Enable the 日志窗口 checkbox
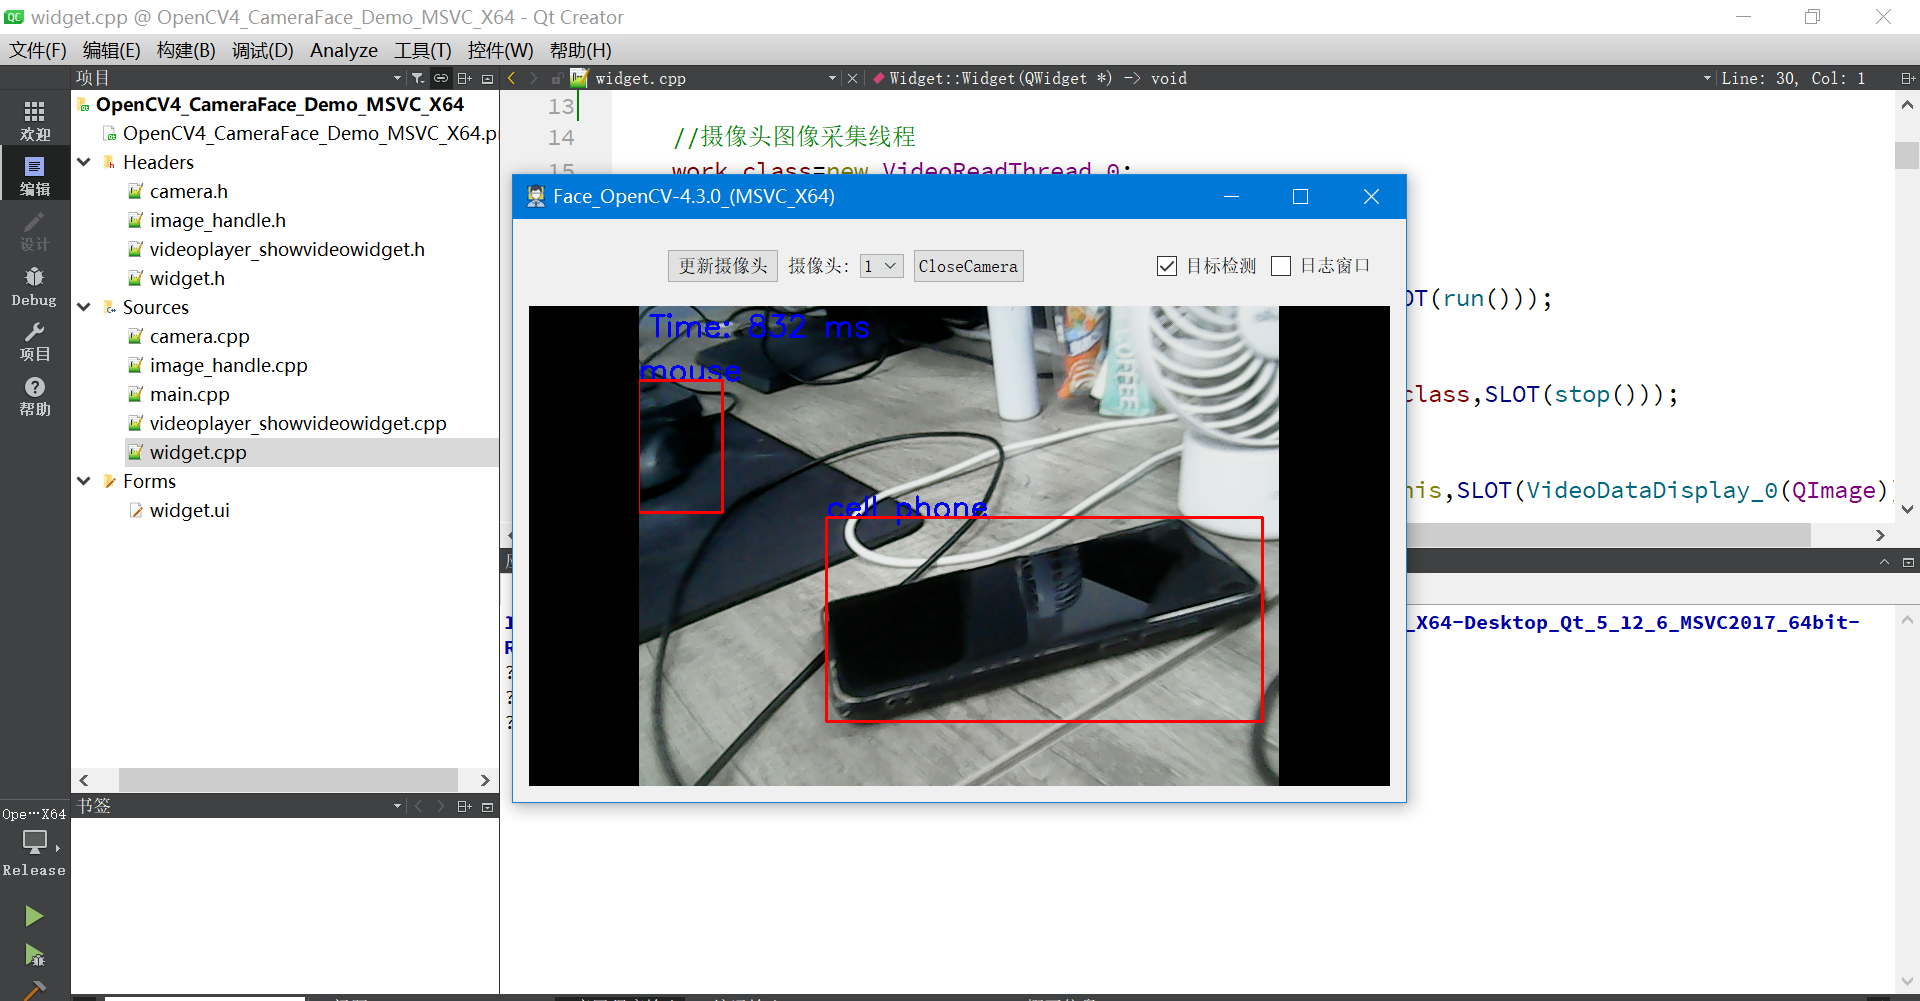1920x1001 pixels. pos(1281,265)
